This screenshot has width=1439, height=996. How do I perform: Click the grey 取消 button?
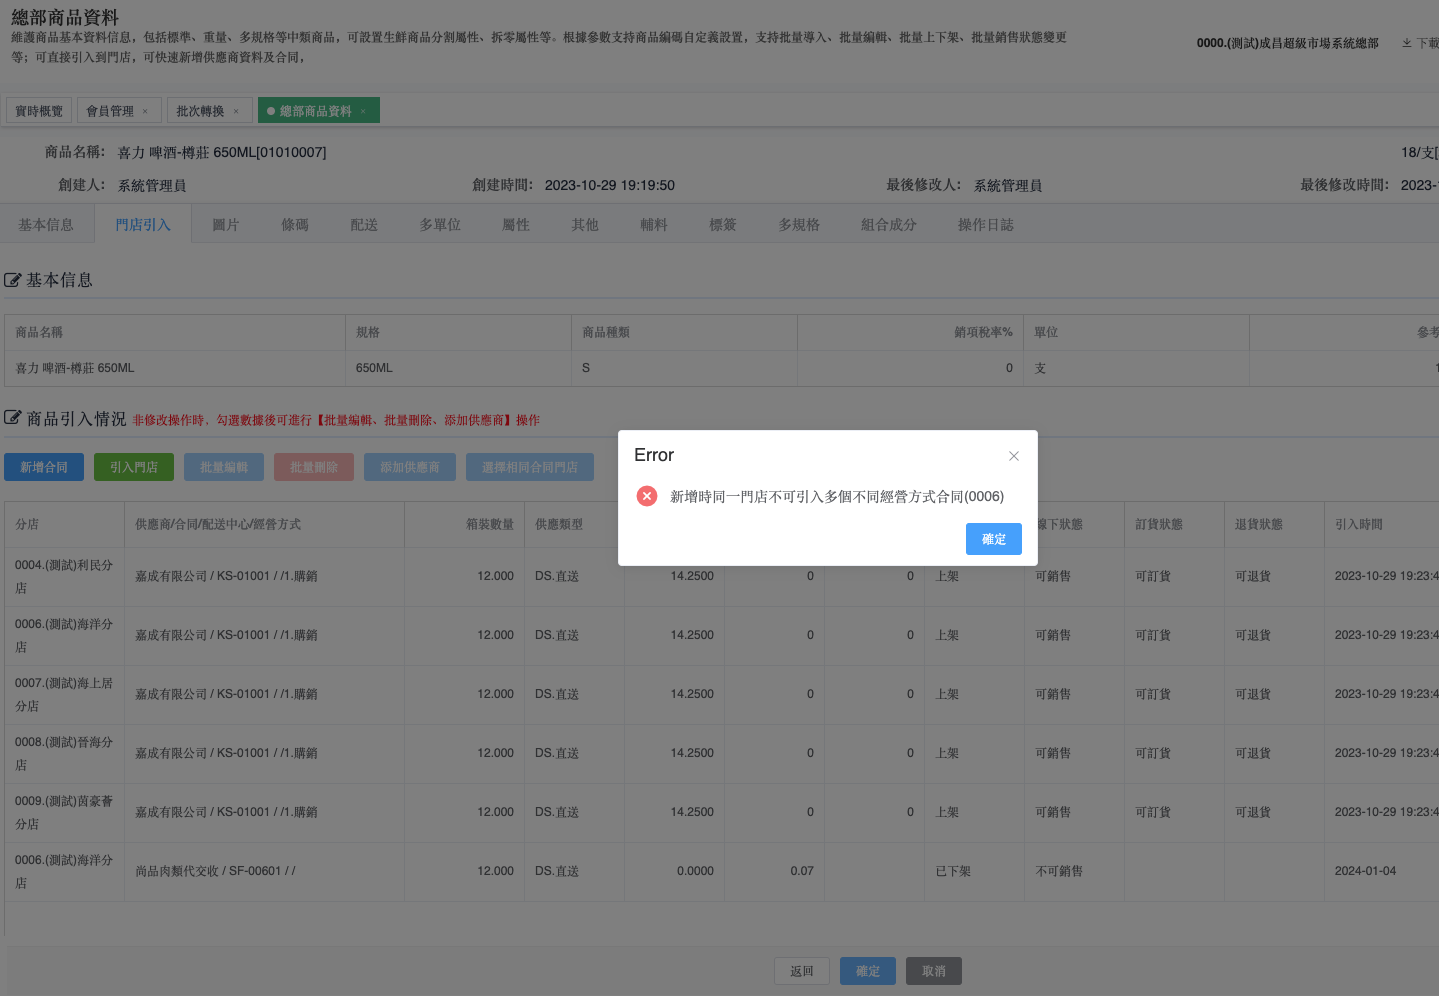click(x=934, y=971)
